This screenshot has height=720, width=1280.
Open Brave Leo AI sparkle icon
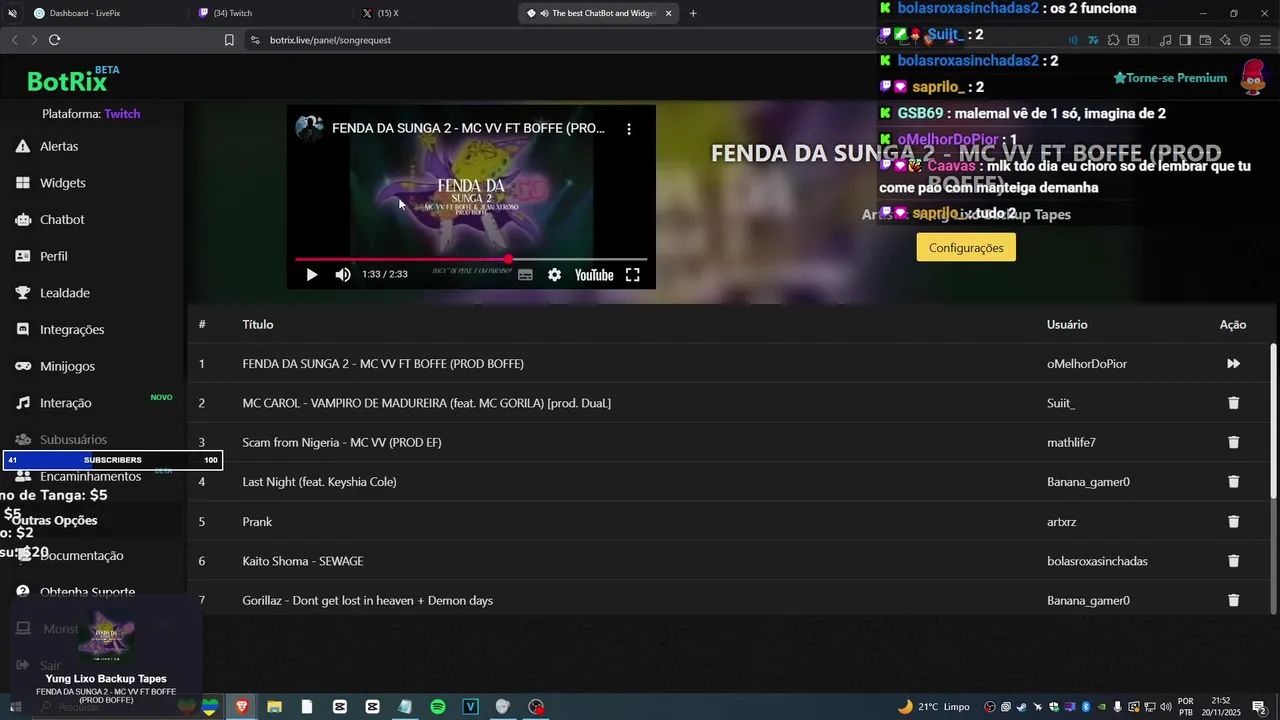coord(1225,40)
